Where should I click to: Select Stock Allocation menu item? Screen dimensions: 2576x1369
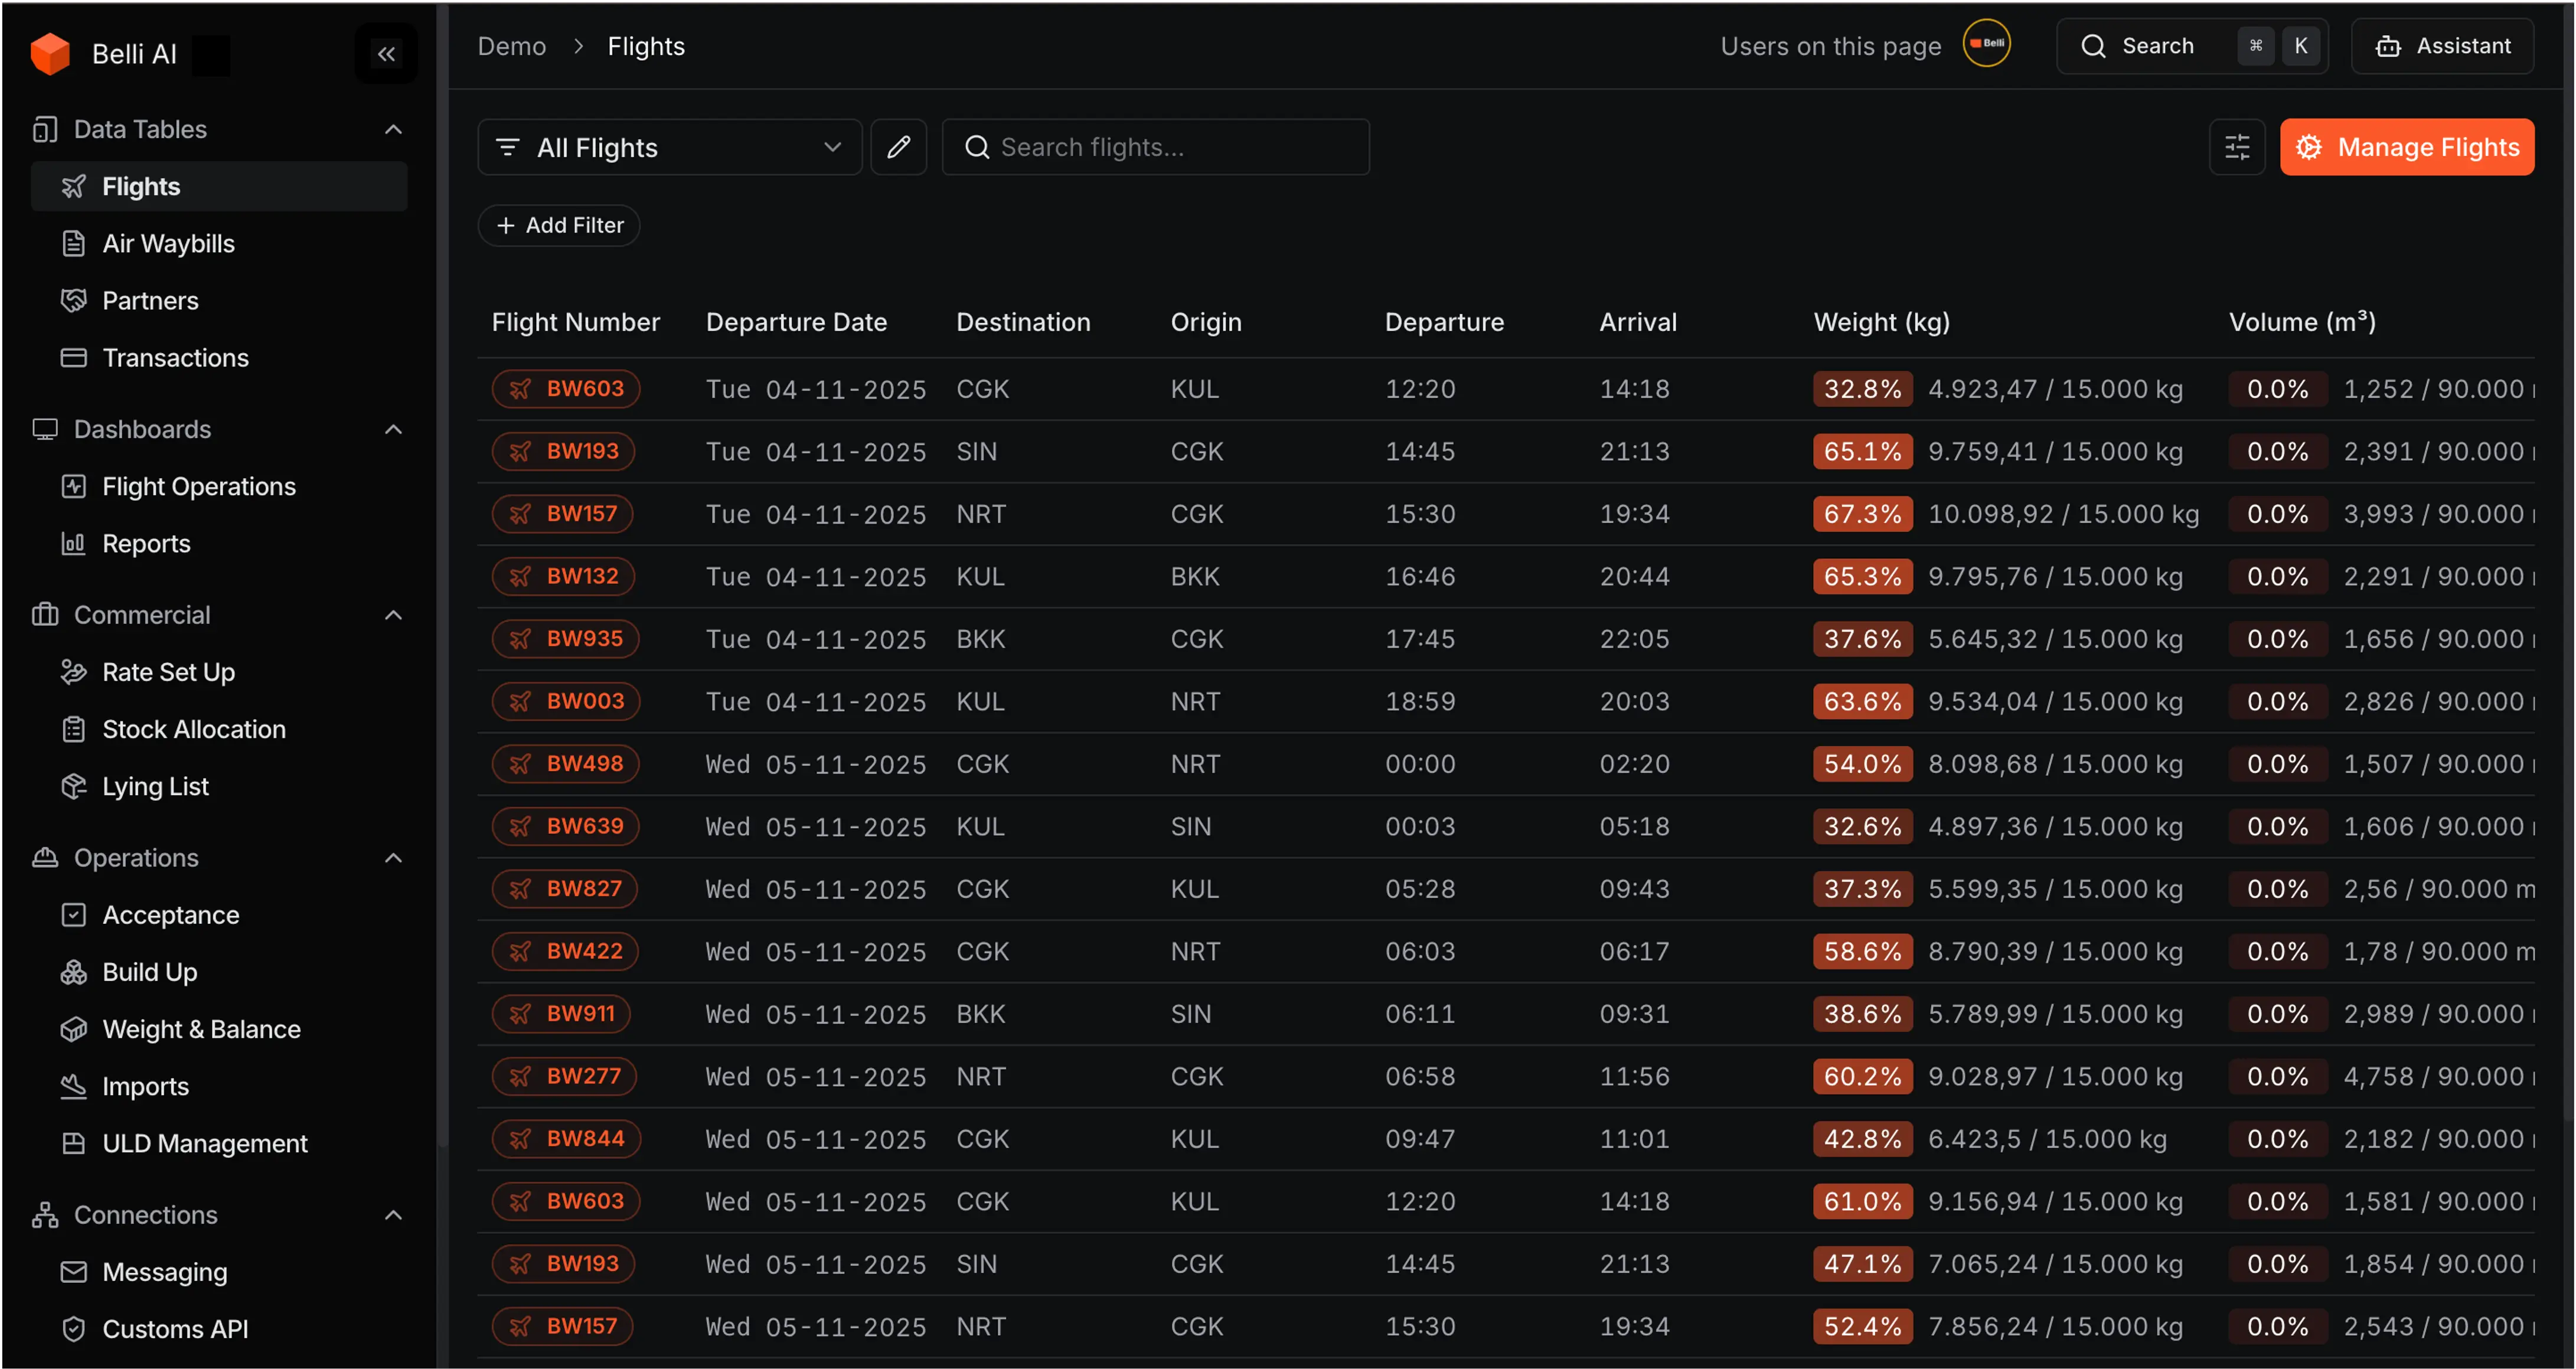(x=193, y=729)
